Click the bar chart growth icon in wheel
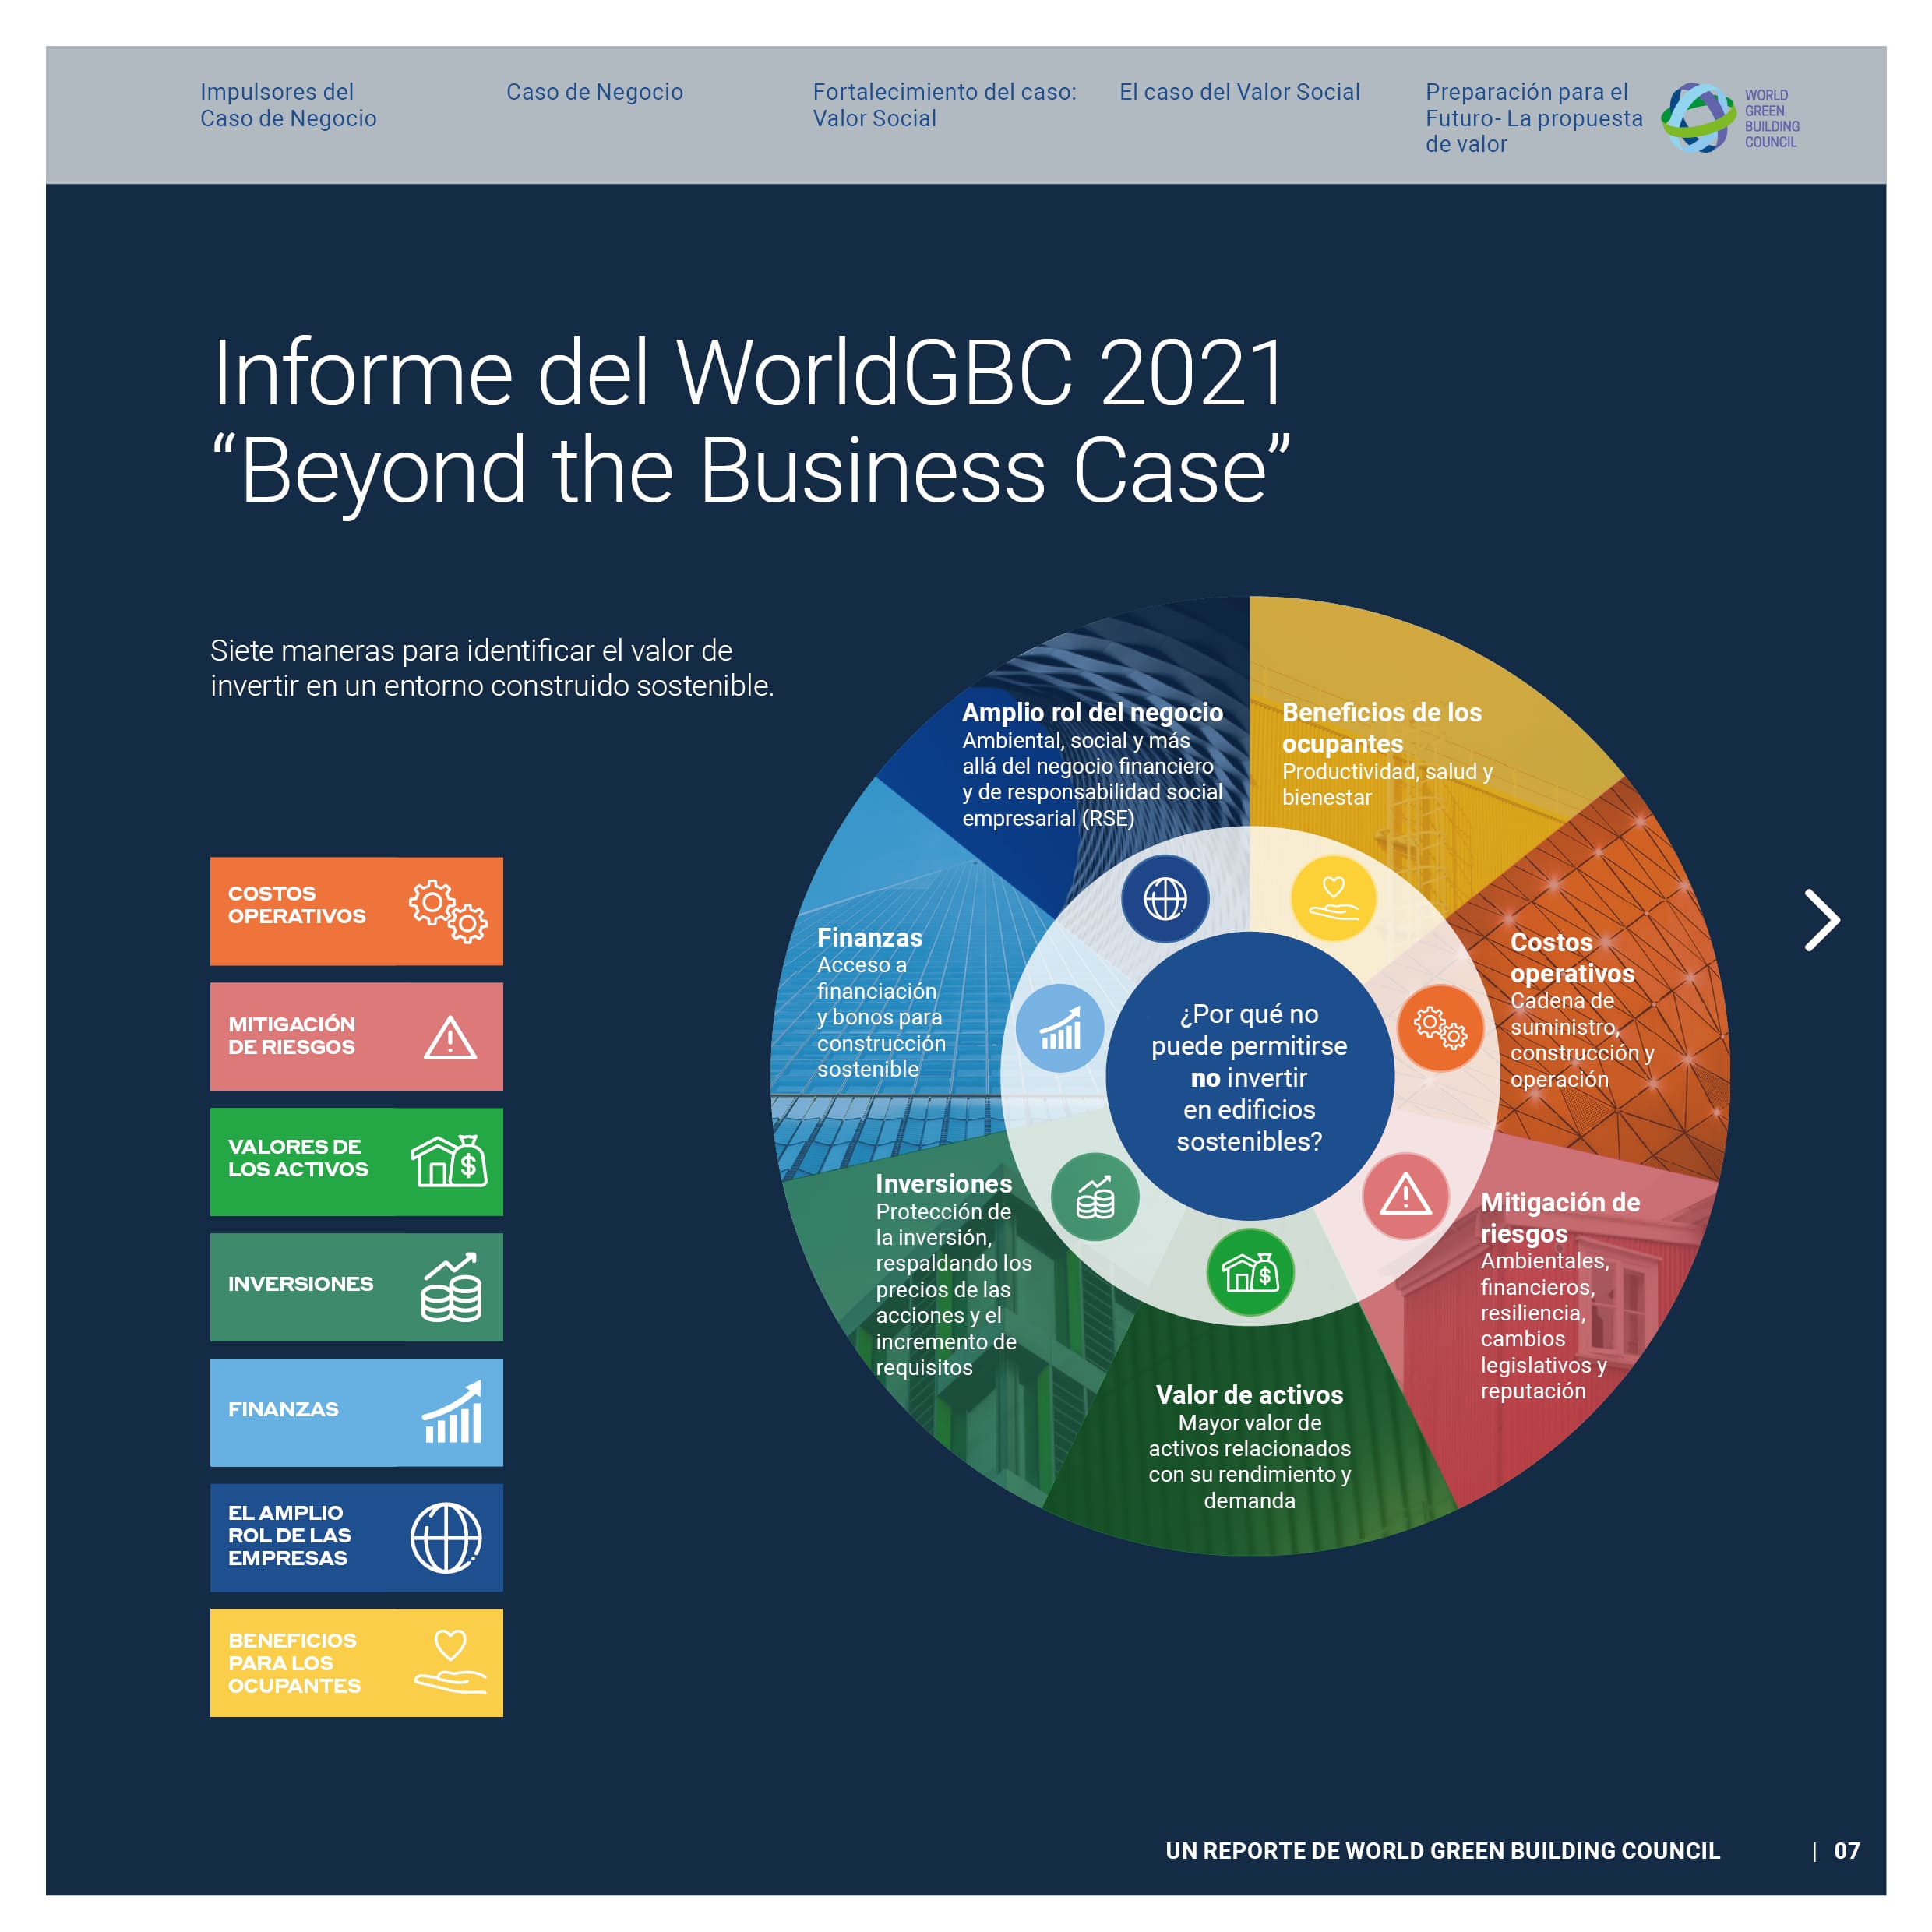The width and height of the screenshot is (1932, 1932). pyautogui.click(x=1060, y=1028)
